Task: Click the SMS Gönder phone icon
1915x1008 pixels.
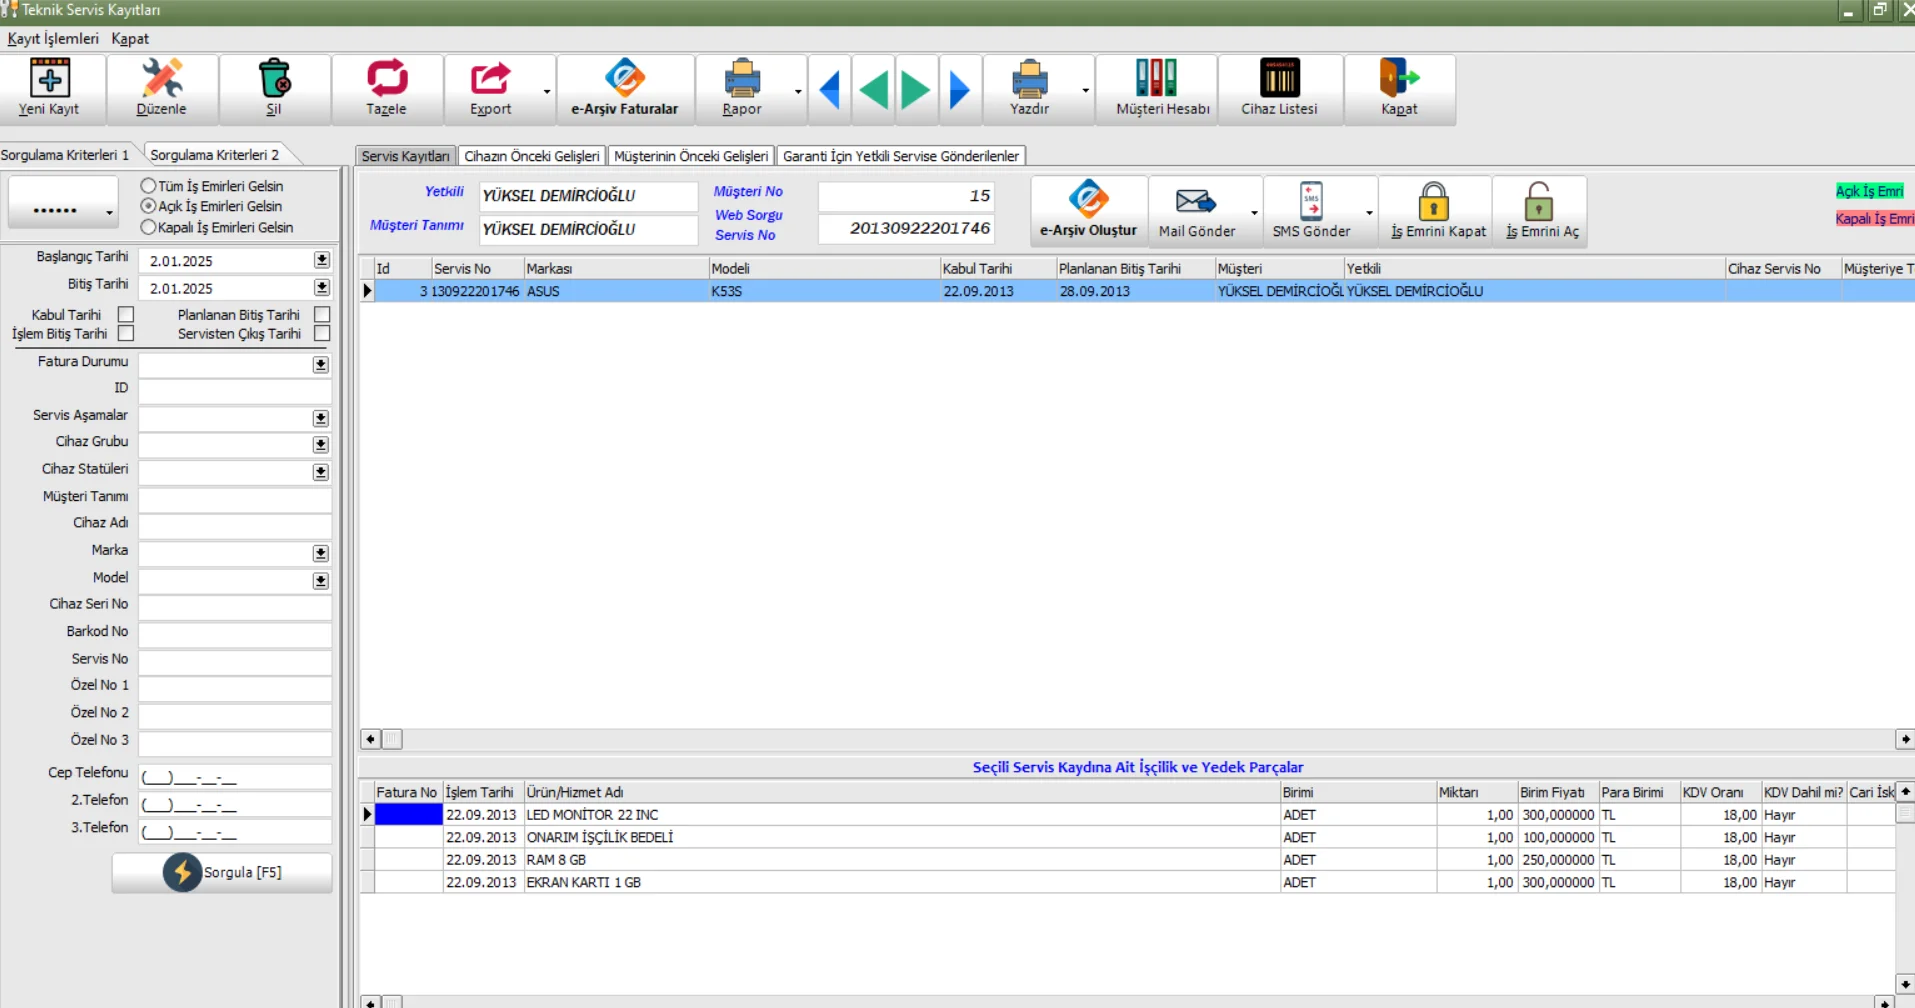Action: (1311, 200)
